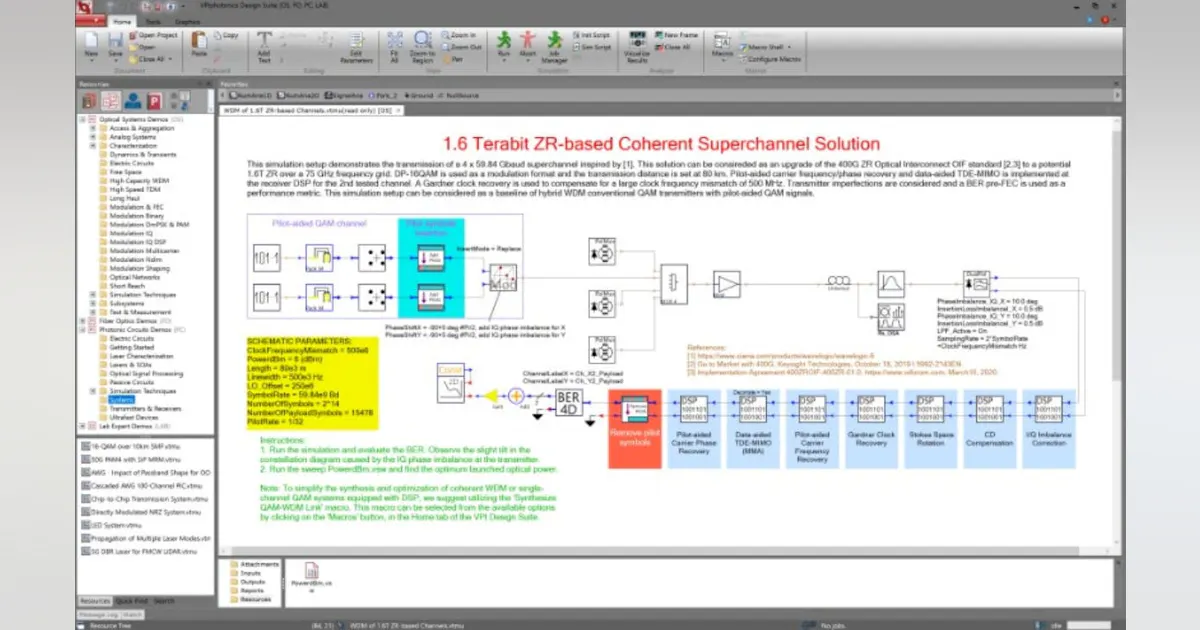Open the Job Manager

pos(554,46)
